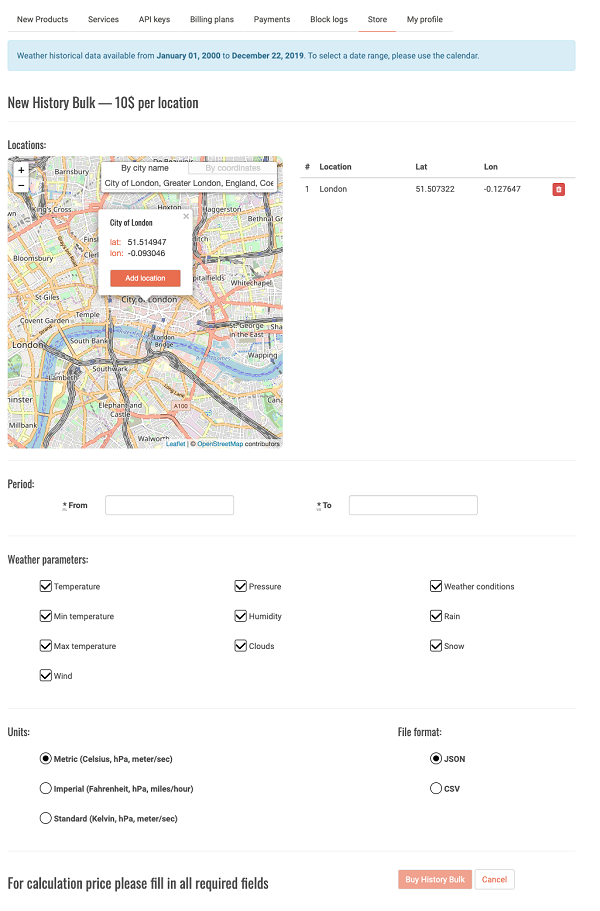Screen dimensions: 600x911
Task: Click the To date field
Action: pos(413,505)
